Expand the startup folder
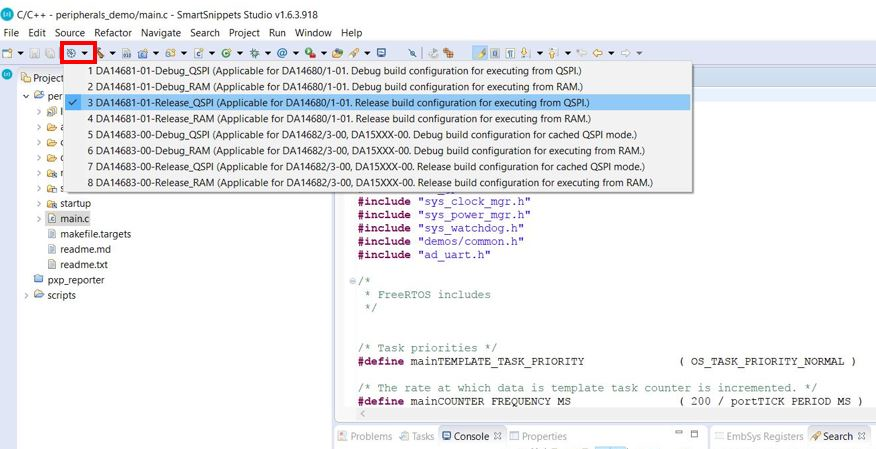 39,203
